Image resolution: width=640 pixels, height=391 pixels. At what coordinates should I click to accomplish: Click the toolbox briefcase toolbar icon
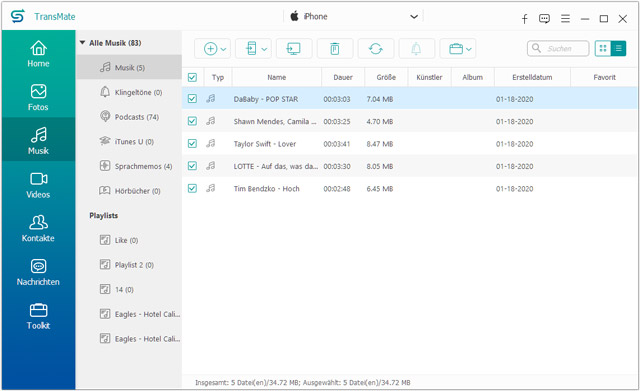(x=456, y=49)
